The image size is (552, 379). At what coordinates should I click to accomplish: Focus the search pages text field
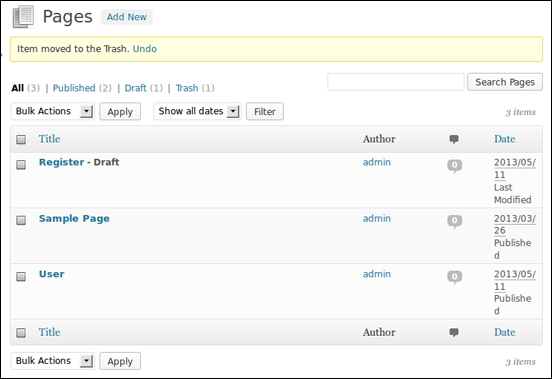pos(396,82)
